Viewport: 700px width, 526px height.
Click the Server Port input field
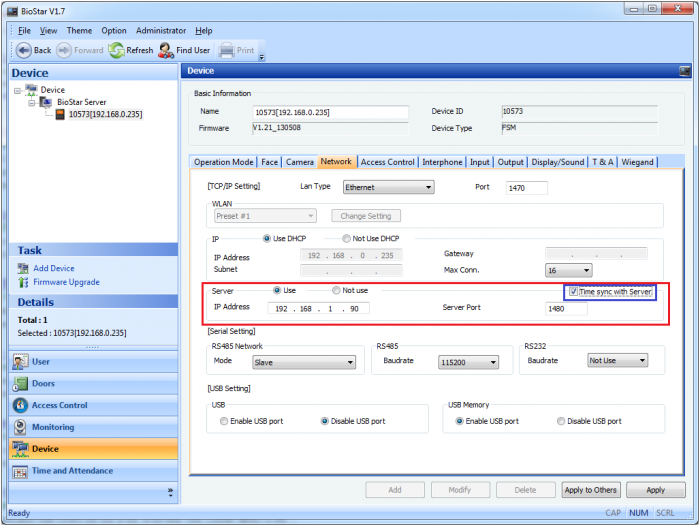pyautogui.click(x=566, y=309)
